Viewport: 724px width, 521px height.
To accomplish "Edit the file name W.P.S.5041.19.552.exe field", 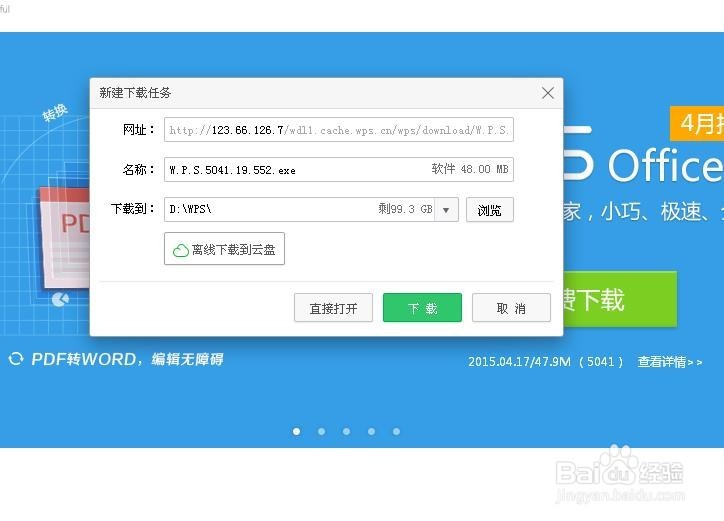I will (338, 170).
